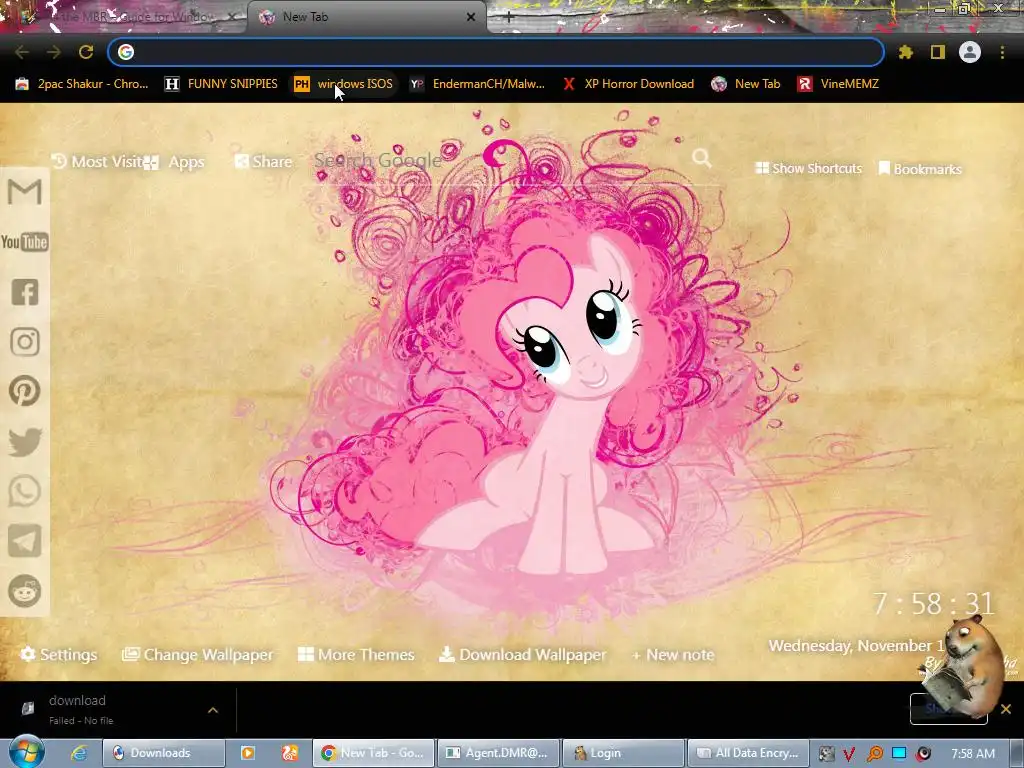This screenshot has width=1024, height=768.
Task: Go back to the previous page
Action: [22, 52]
